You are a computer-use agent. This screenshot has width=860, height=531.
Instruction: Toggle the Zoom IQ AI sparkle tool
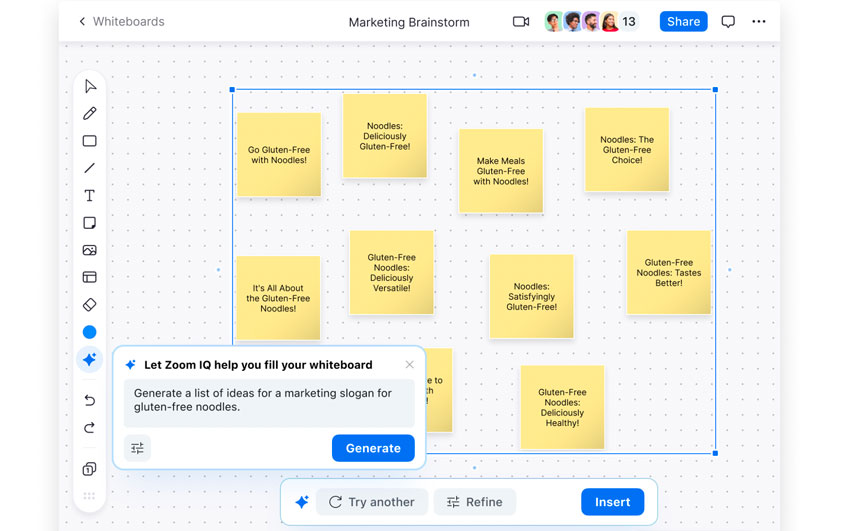coord(90,360)
